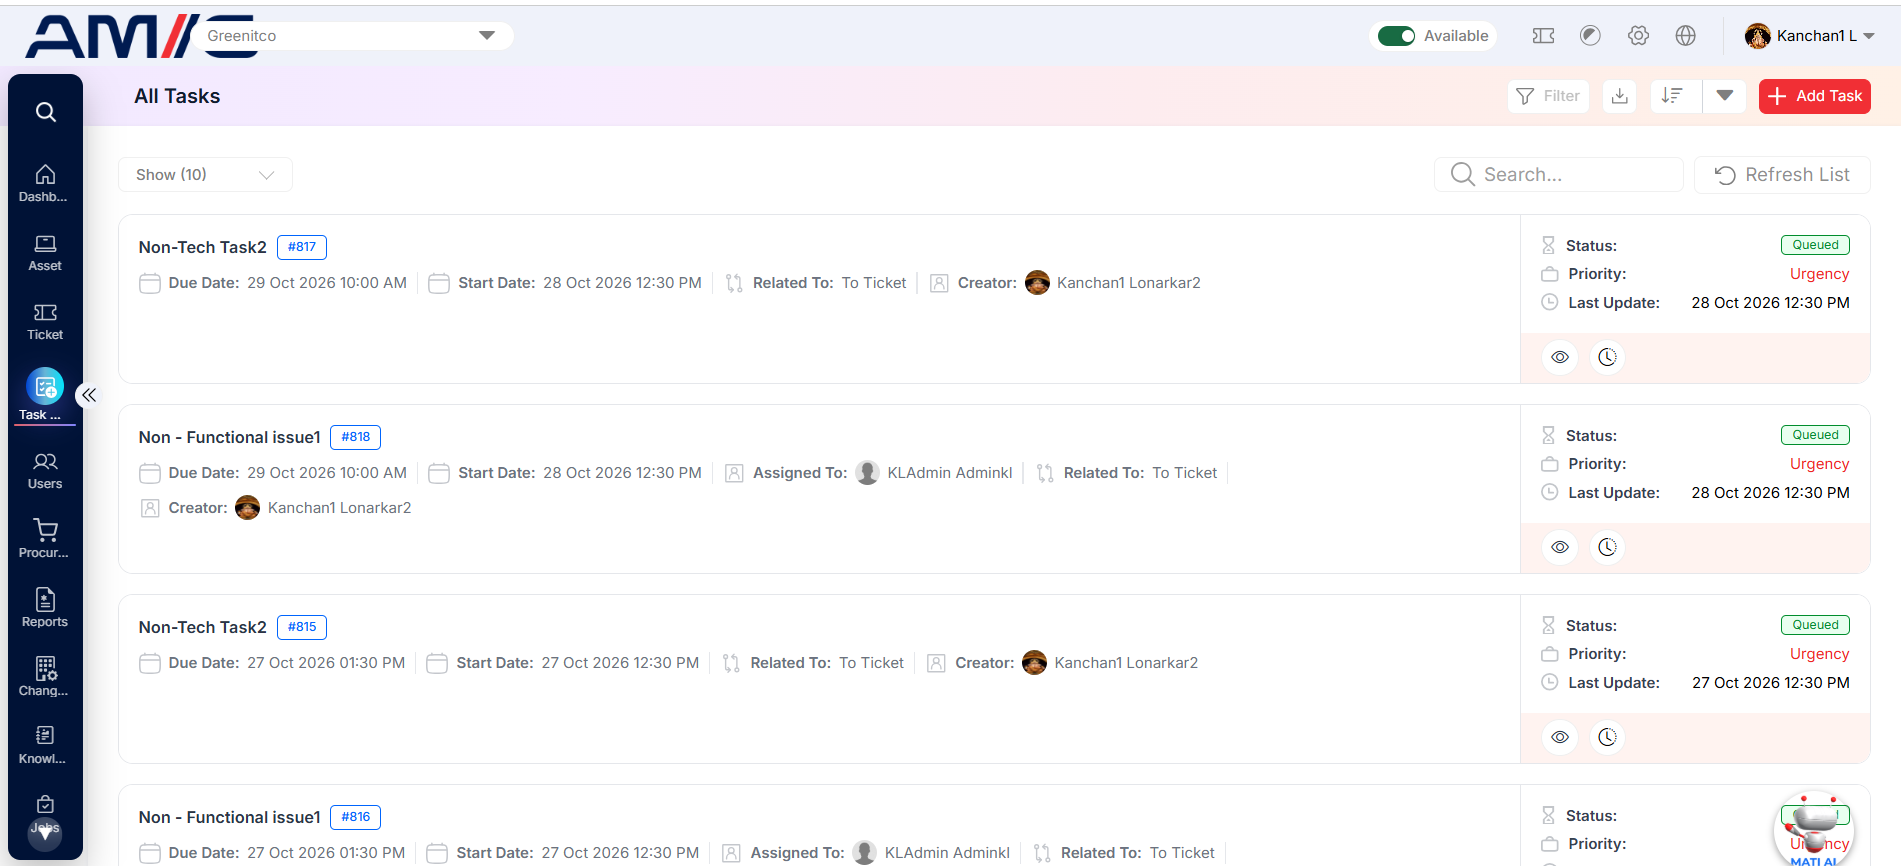Image resolution: width=1901 pixels, height=866 pixels.
Task: Open the settings gear in header
Action: (x=1638, y=36)
